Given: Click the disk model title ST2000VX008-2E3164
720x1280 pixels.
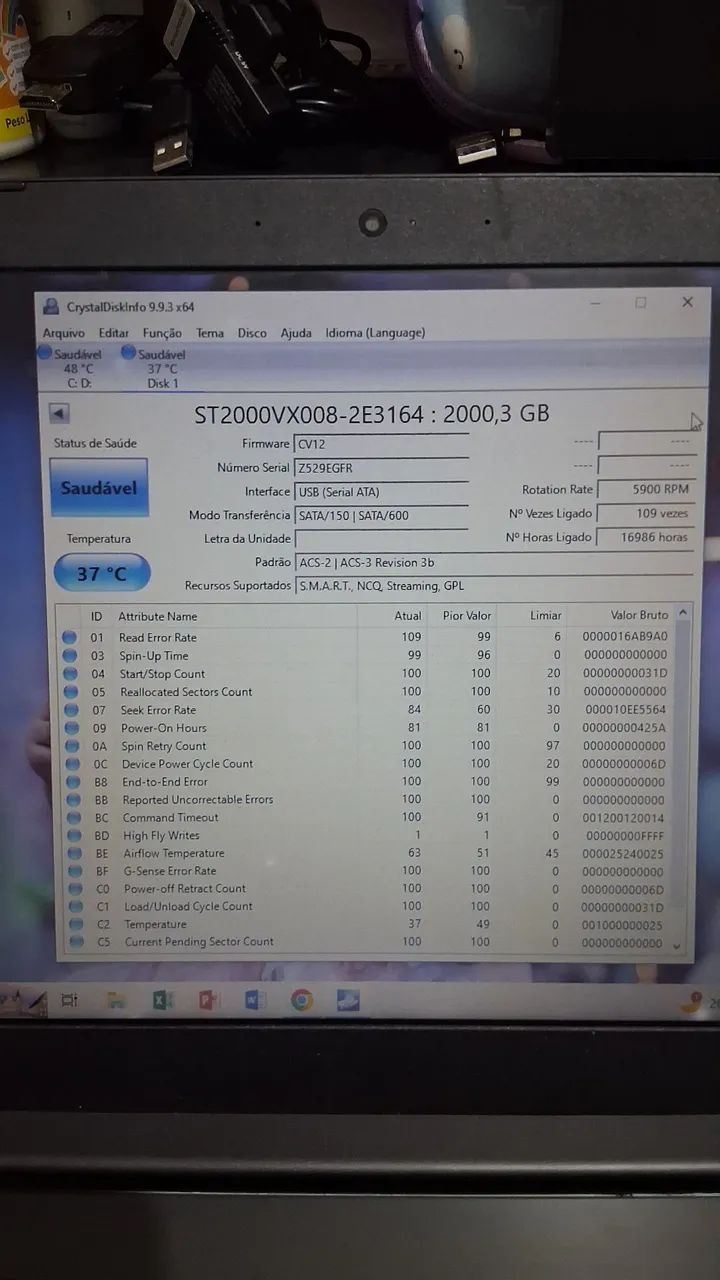Looking at the screenshot, I should coord(309,414).
